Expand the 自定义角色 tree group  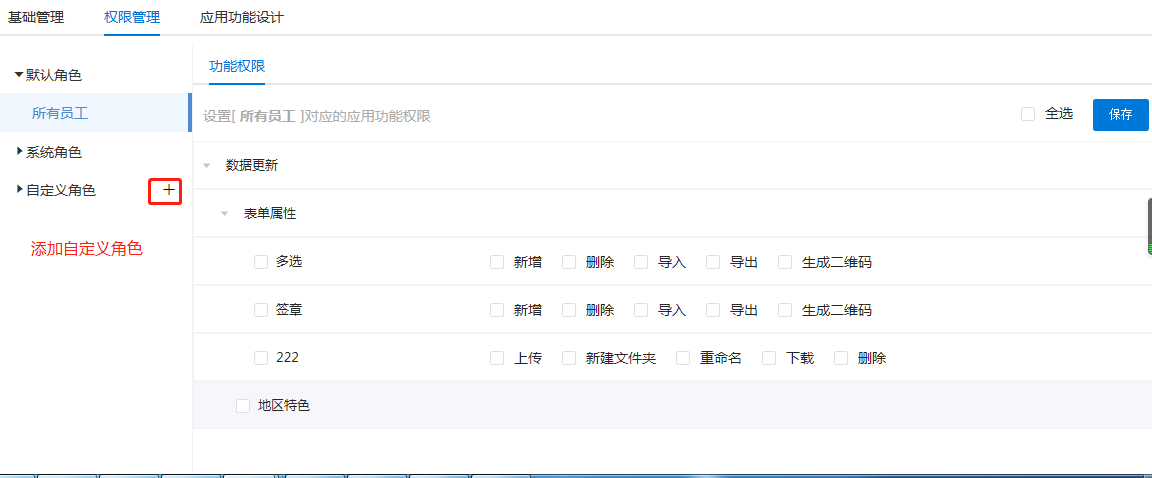[19, 190]
